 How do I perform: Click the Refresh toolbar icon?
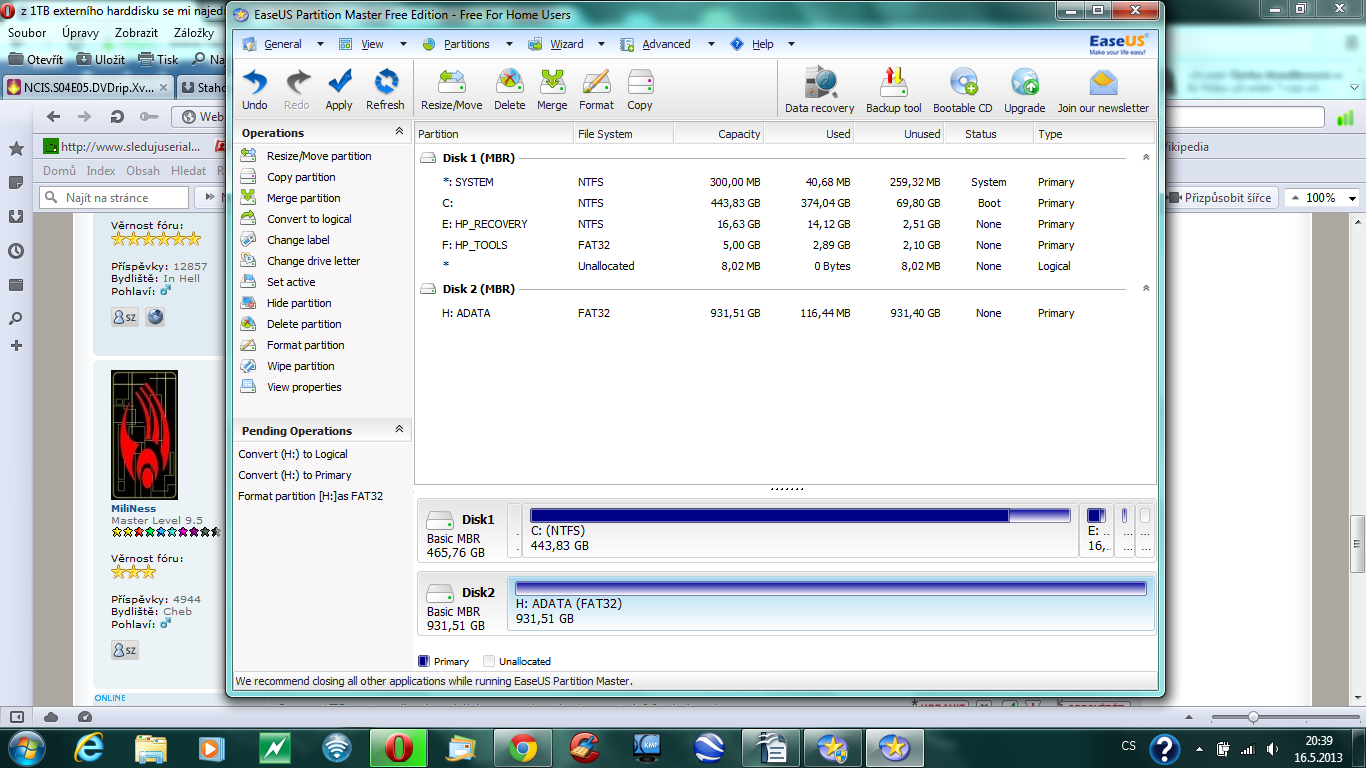coord(385,89)
